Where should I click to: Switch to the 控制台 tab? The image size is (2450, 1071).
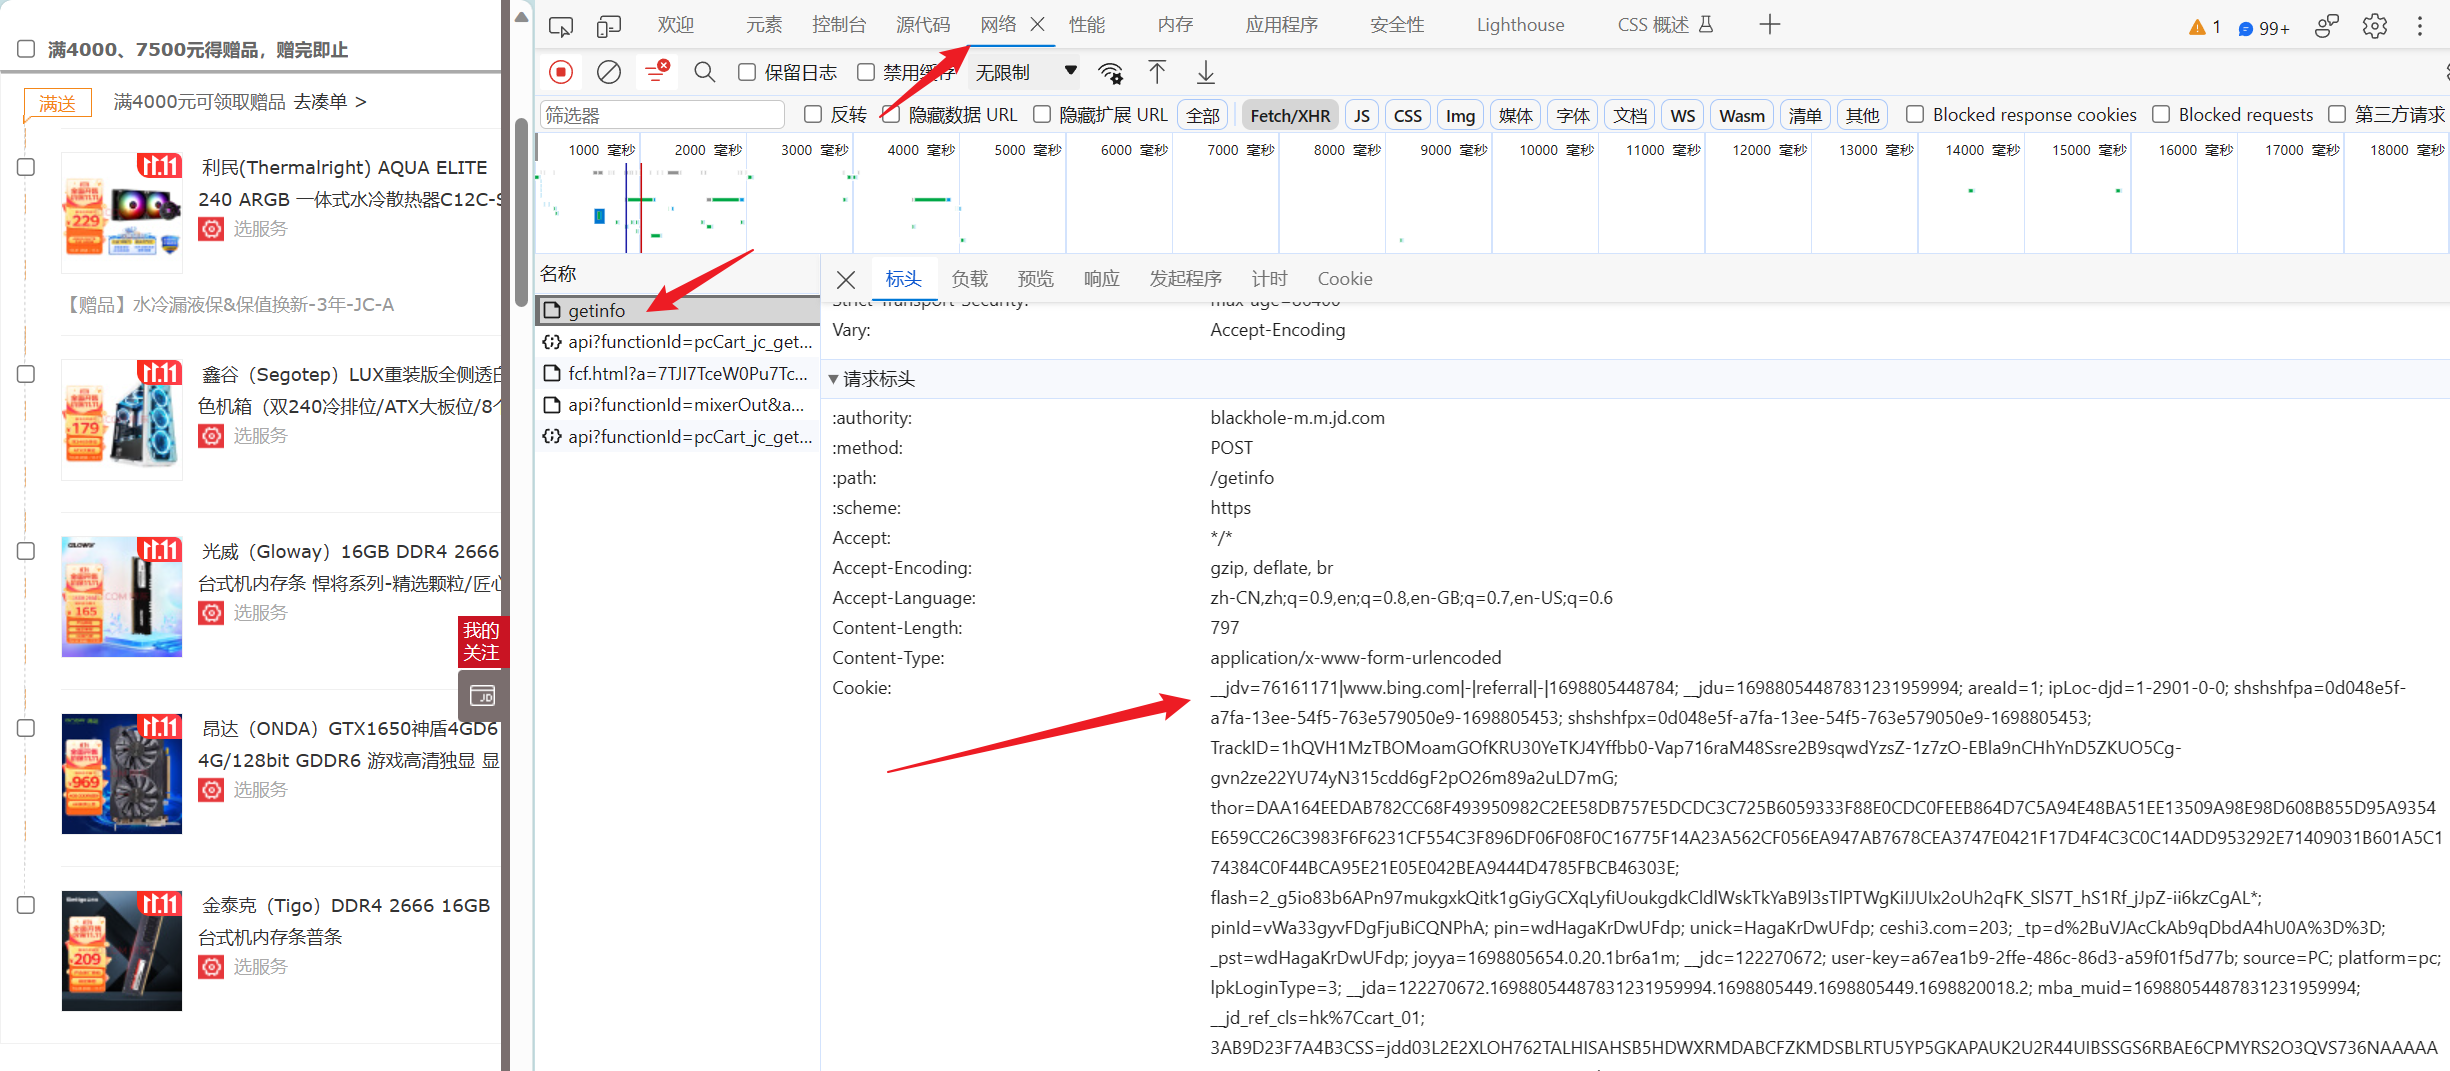tap(839, 25)
